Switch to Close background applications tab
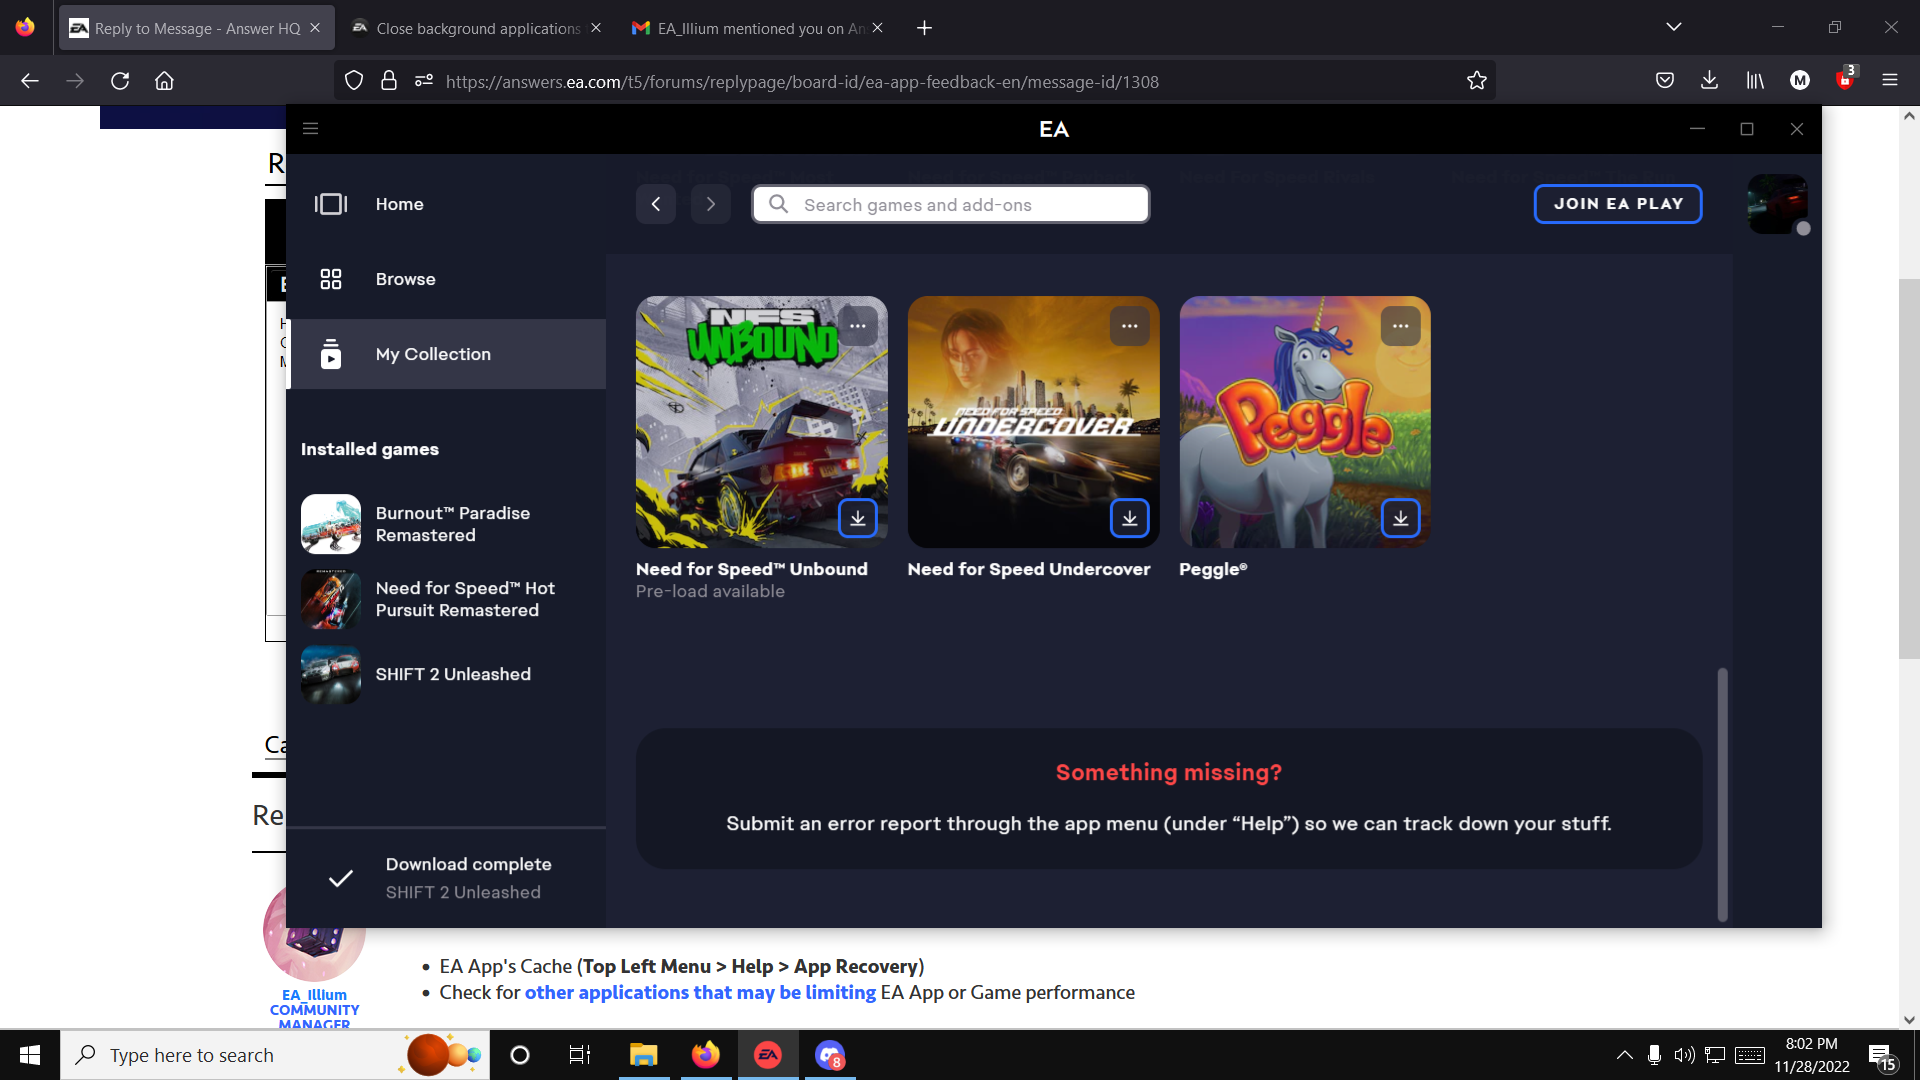Image resolution: width=1920 pixels, height=1080 pixels. [x=478, y=28]
